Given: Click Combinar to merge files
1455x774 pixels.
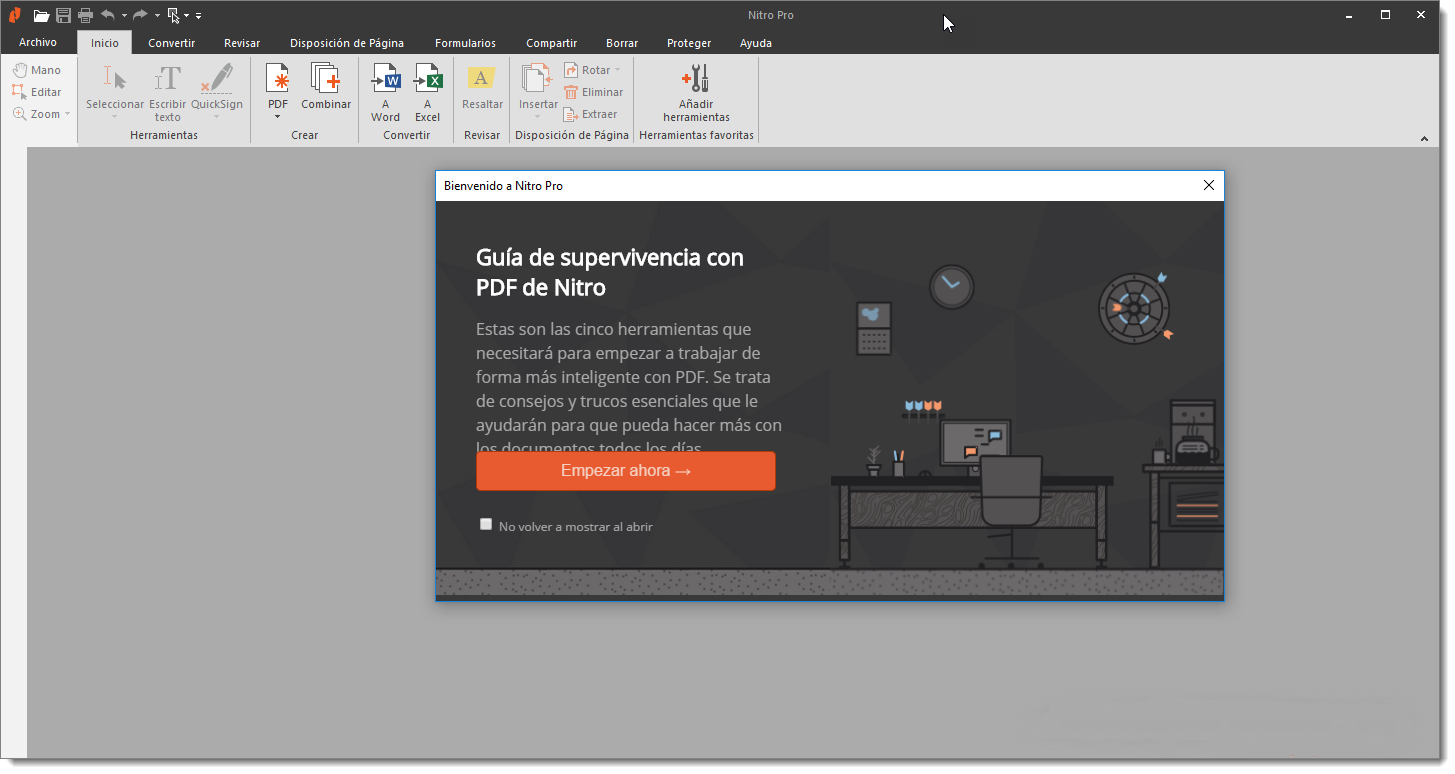Looking at the screenshot, I should 326,86.
